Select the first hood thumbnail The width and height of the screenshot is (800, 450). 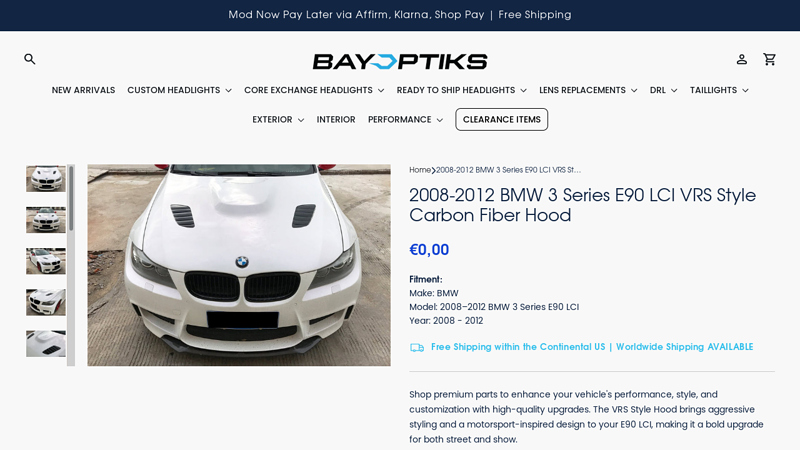click(46, 179)
